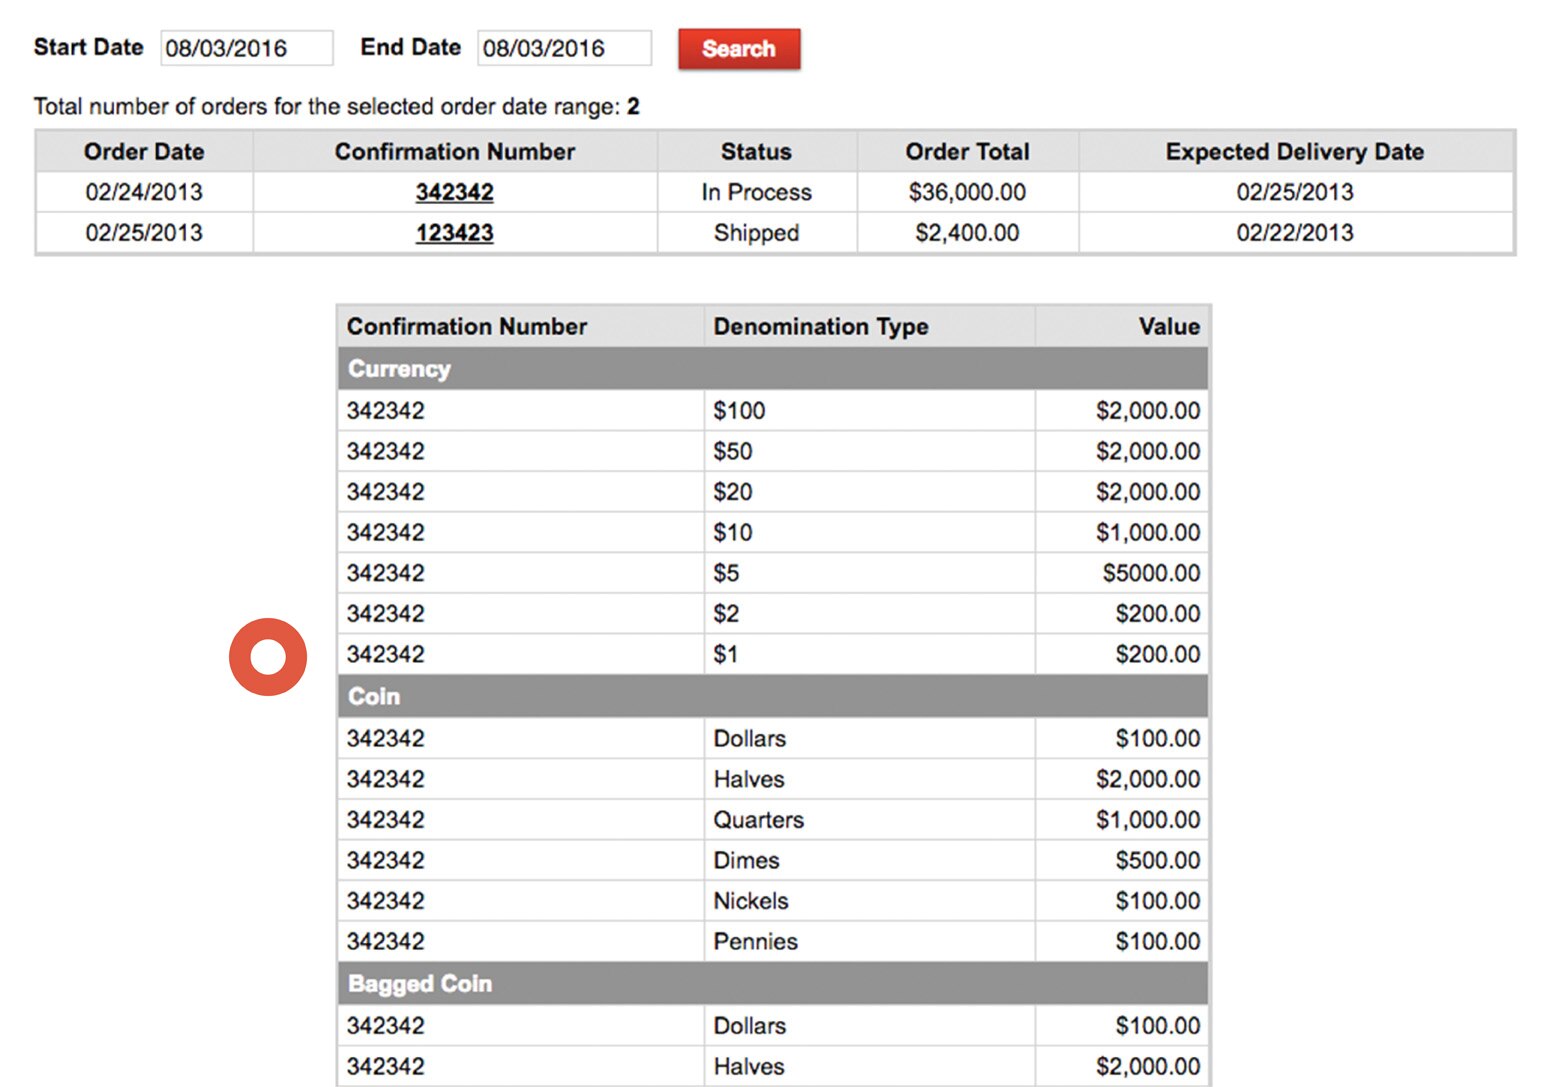Select the In Process status cell
Image resolution: width=1550 pixels, height=1087 pixels.
(756, 191)
